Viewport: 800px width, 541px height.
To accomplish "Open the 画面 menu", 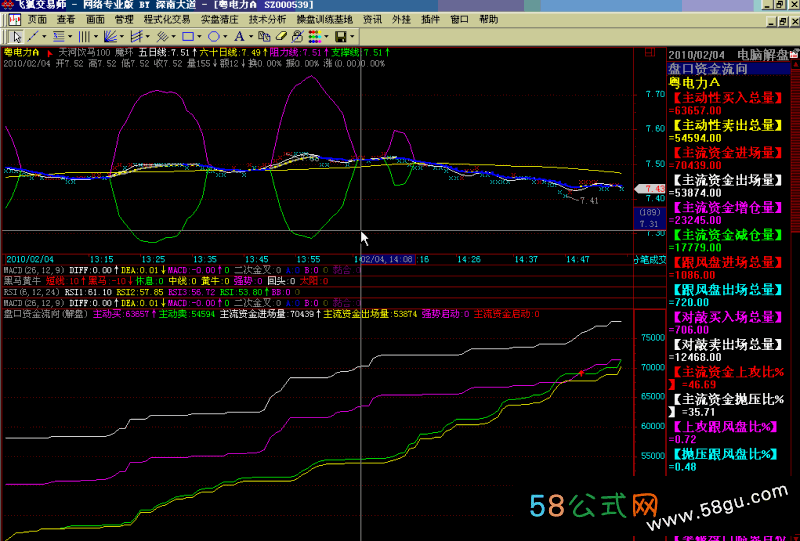I will click(95, 20).
